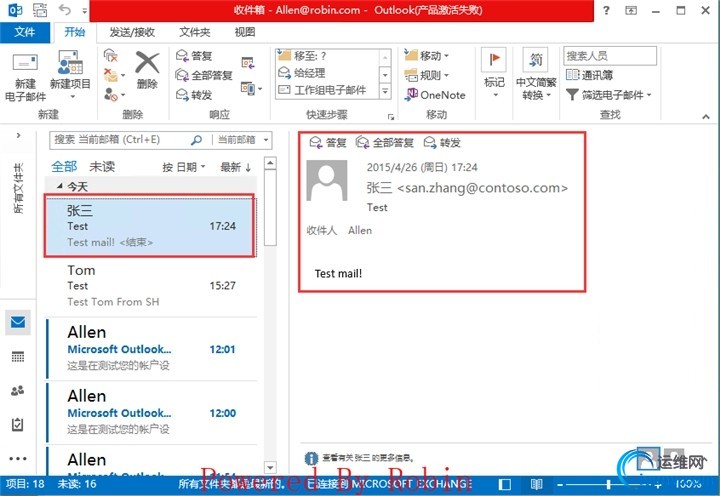Show All (全部) messages filter
720x496 pixels.
point(64,166)
